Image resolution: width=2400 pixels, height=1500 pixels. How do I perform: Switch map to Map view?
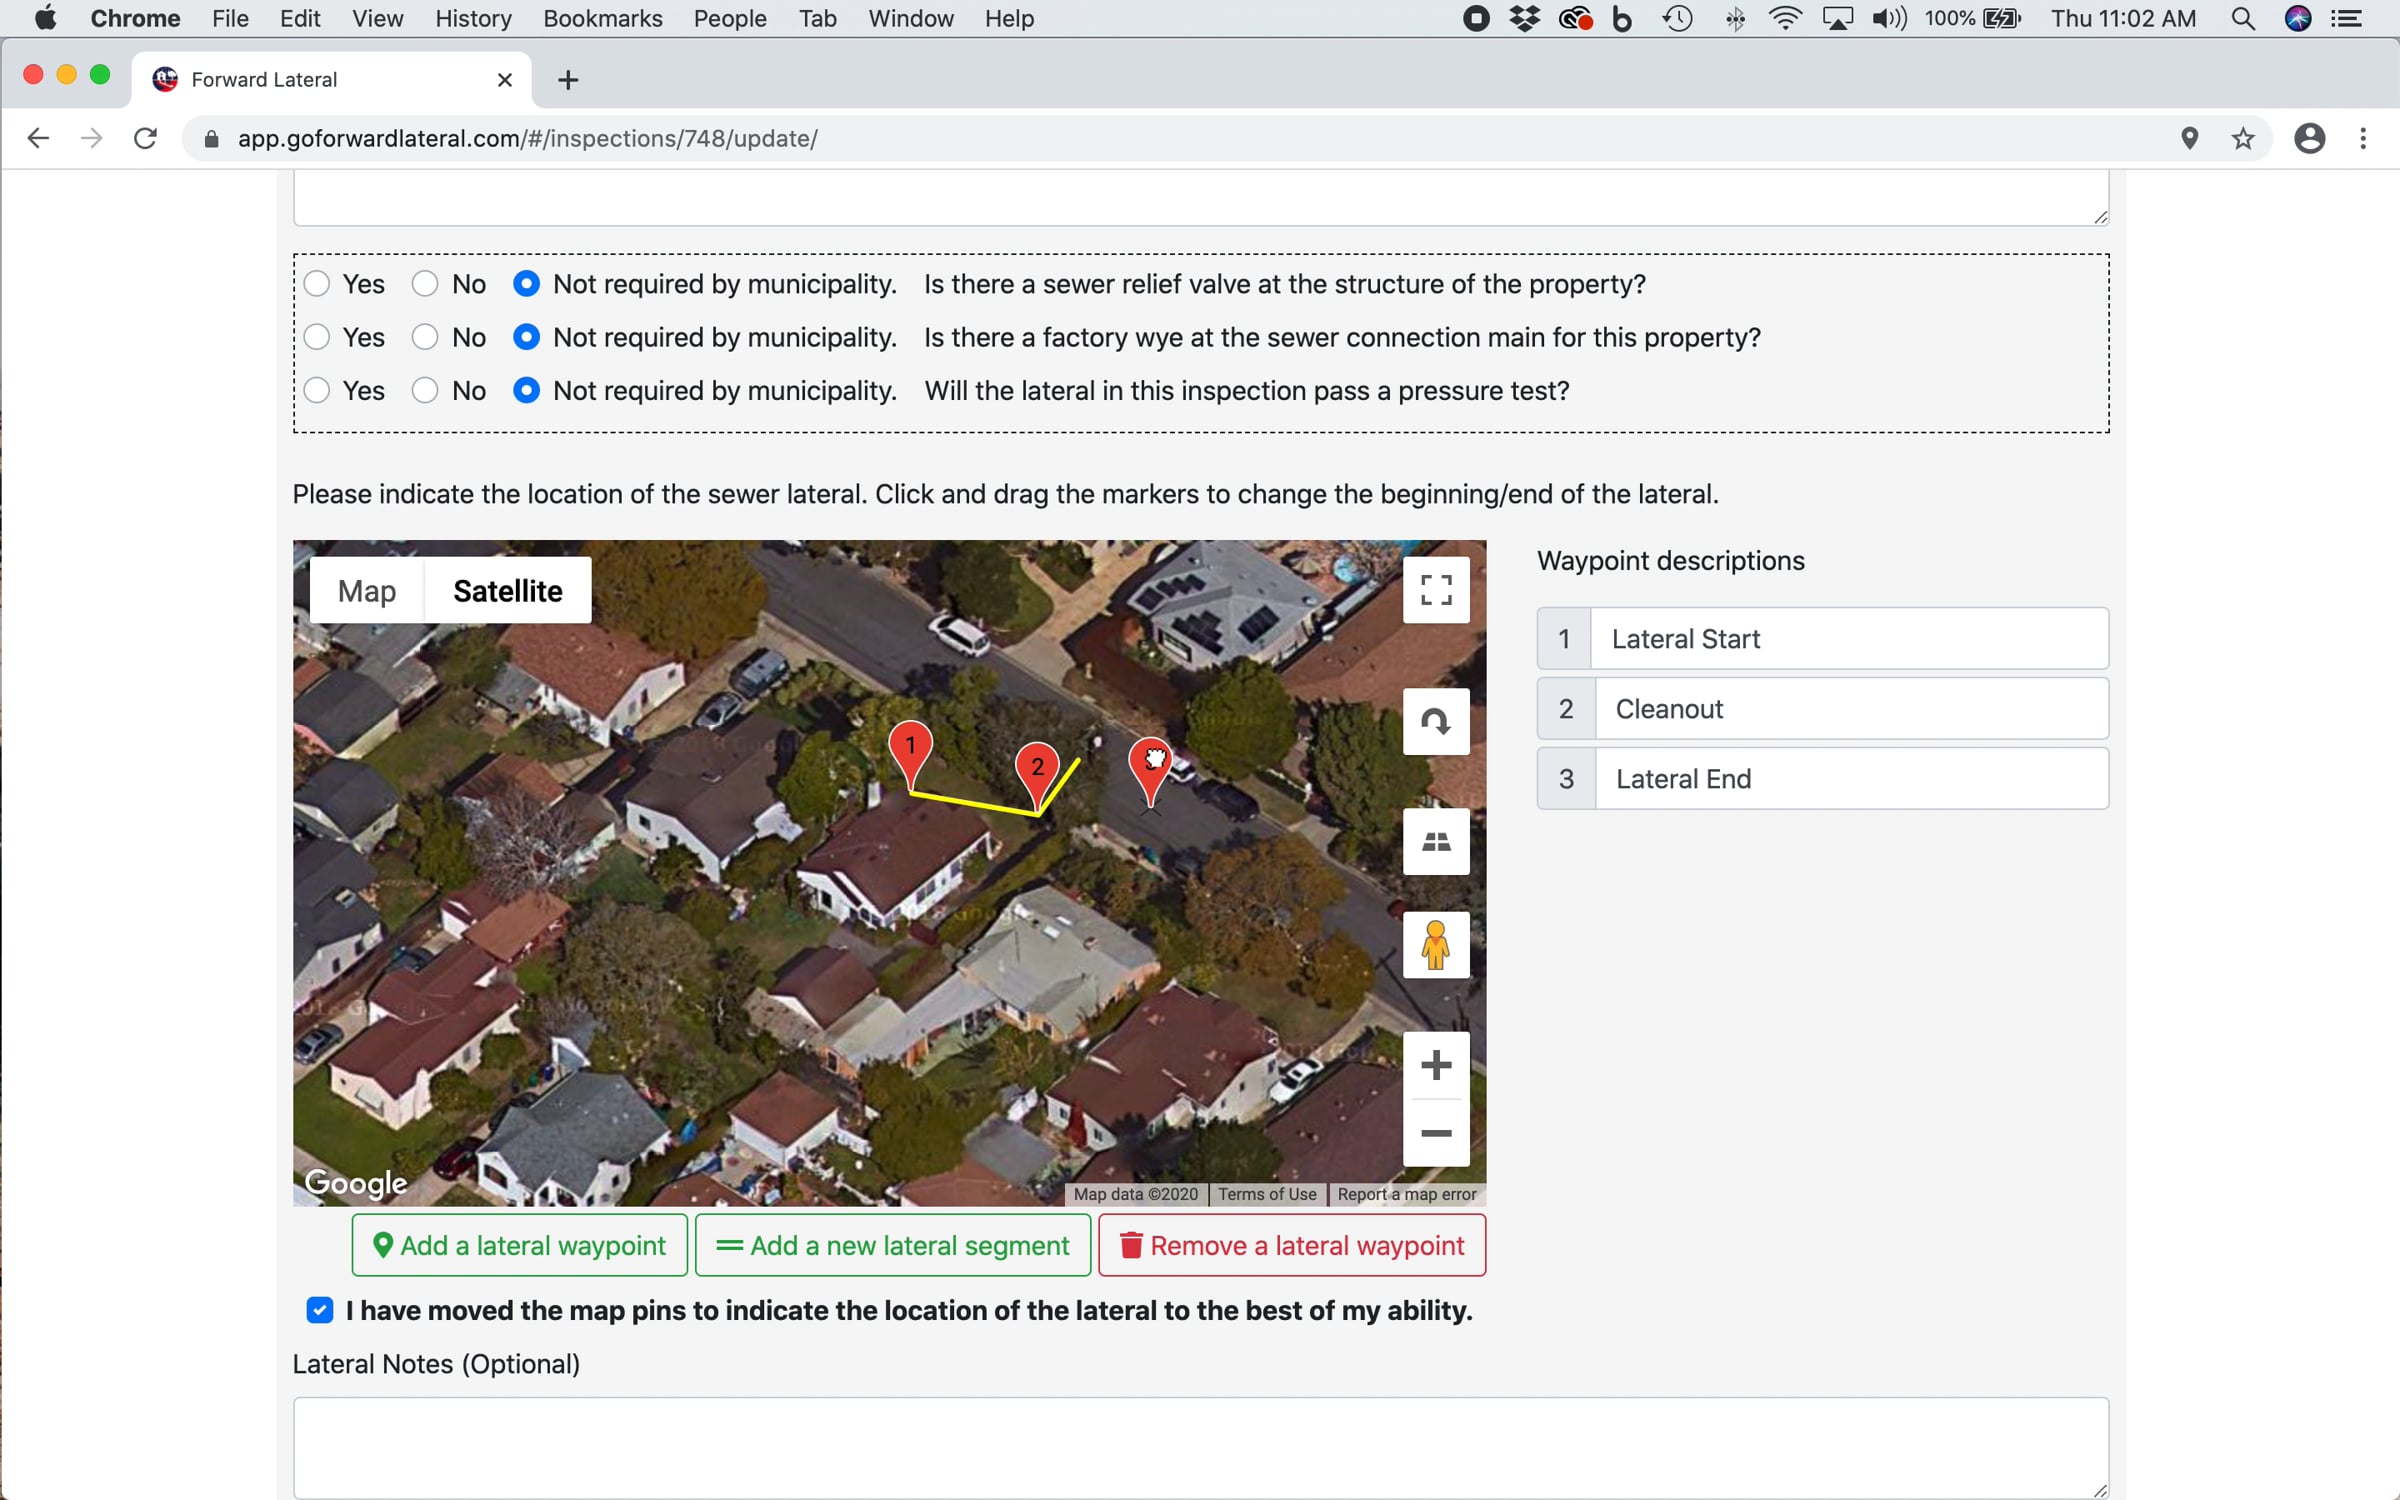pyautogui.click(x=367, y=591)
